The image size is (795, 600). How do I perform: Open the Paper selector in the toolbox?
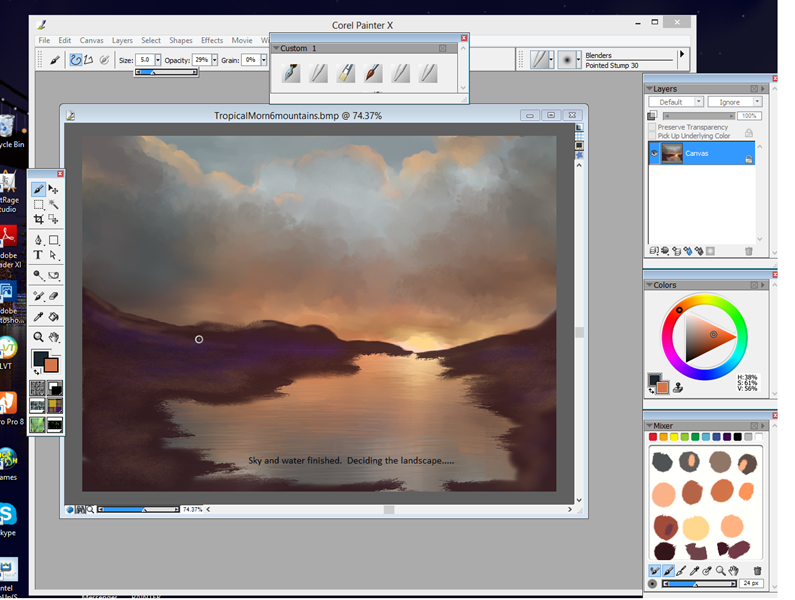pyautogui.click(x=38, y=388)
